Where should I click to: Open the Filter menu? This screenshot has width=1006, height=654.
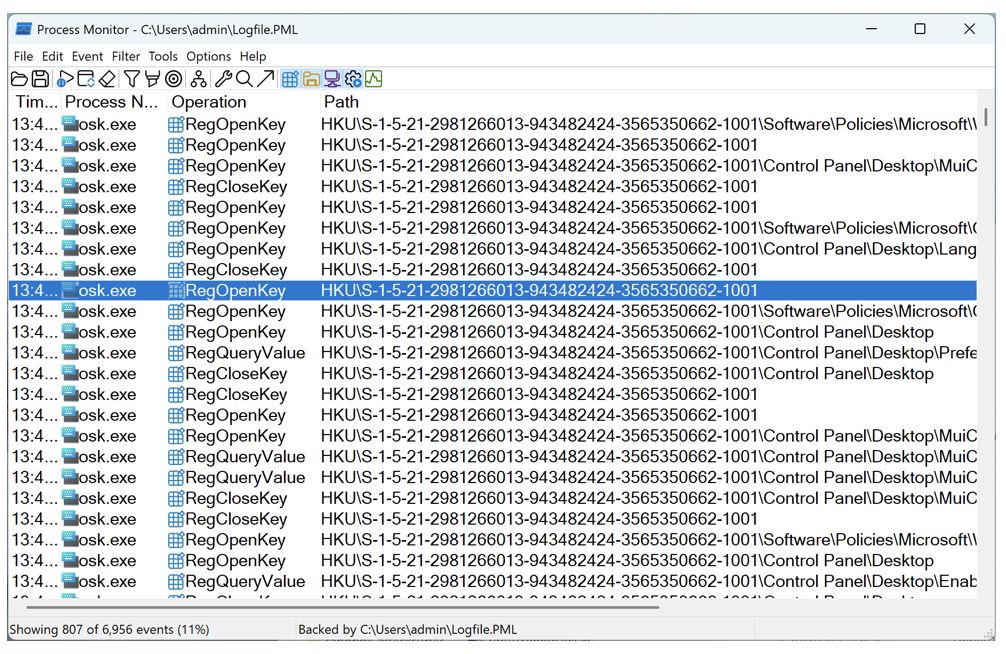click(126, 56)
